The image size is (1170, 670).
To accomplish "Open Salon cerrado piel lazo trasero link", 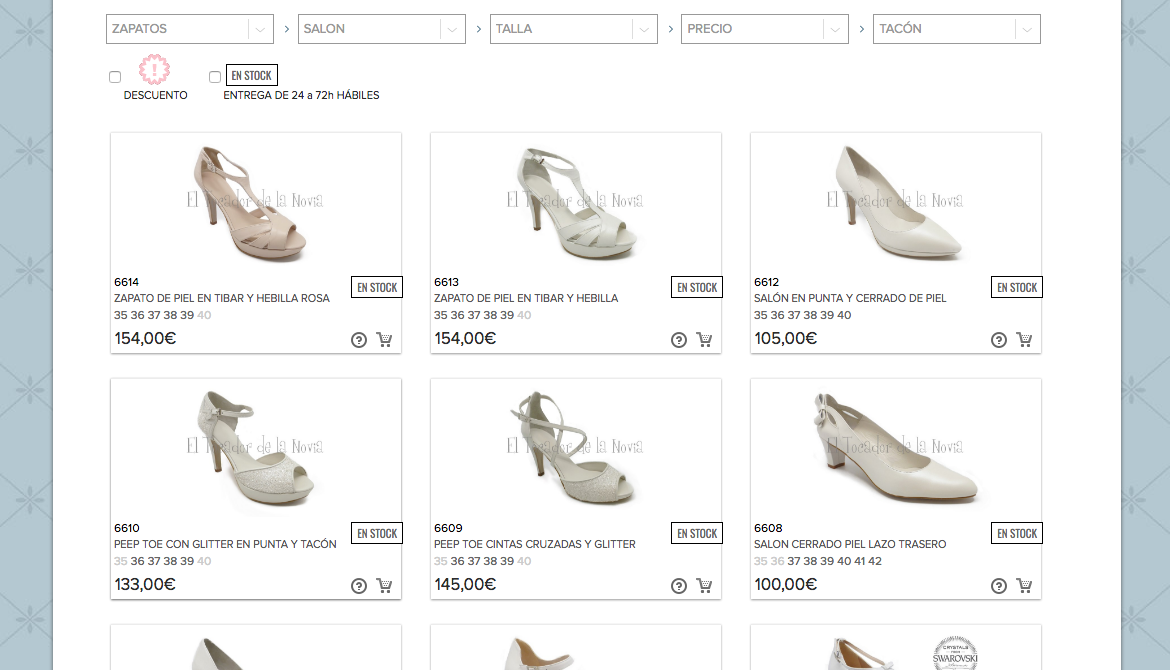I will [850, 544].
